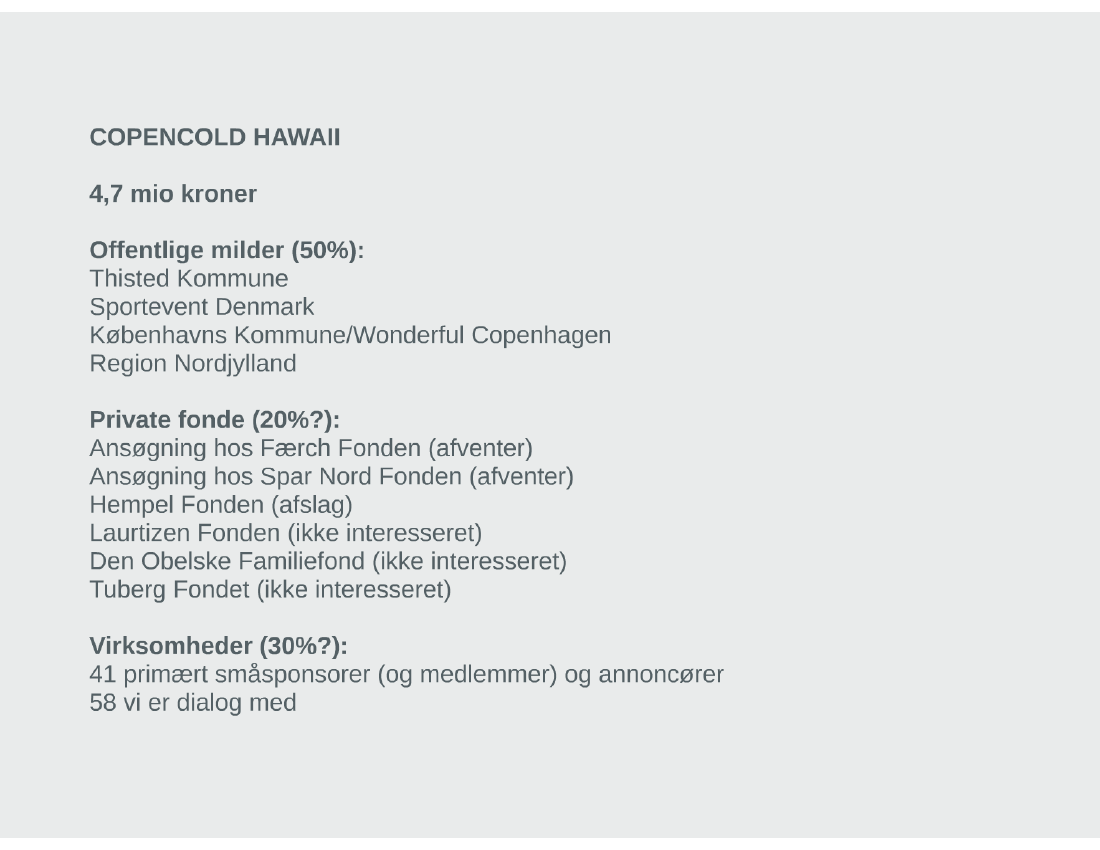Click the Virksomheder (30%?) heading
This screenshot has height=850, width=1100.
tap(219, 645)
